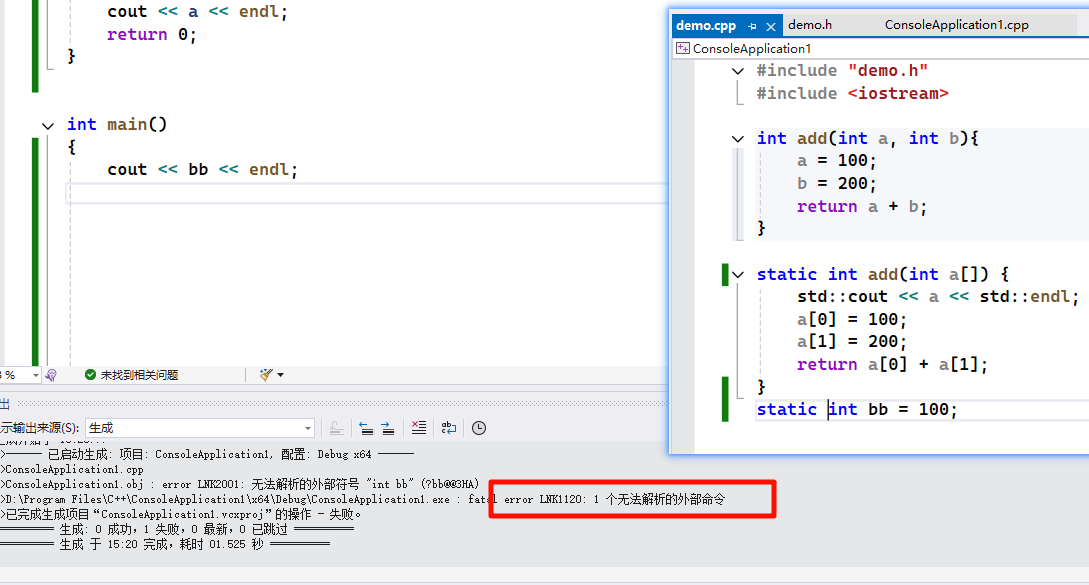
Task: Pin the demo.cpp tab
Action: pyautogui.click(x=752, y=26)
